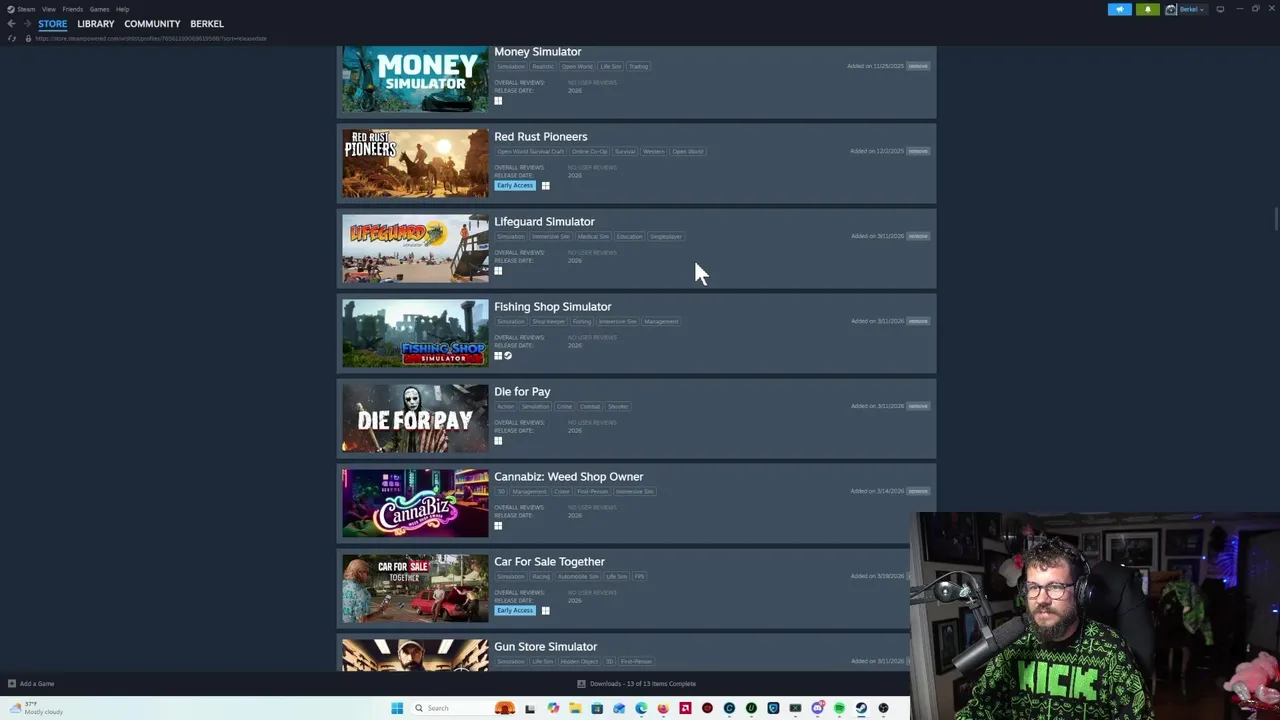The width and height of the screenshot is (1280, 720).
Task: Open the Steam menu
Action: click(x=26, y=9)
